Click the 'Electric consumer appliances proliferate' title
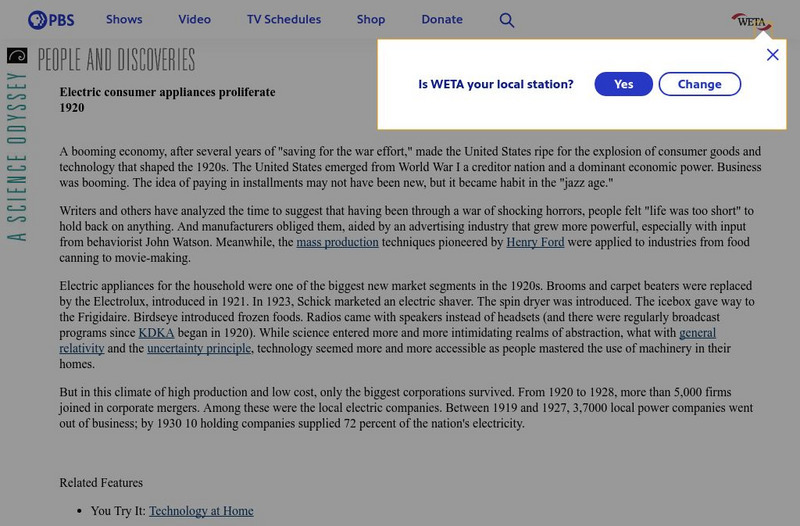 (167, 92)
